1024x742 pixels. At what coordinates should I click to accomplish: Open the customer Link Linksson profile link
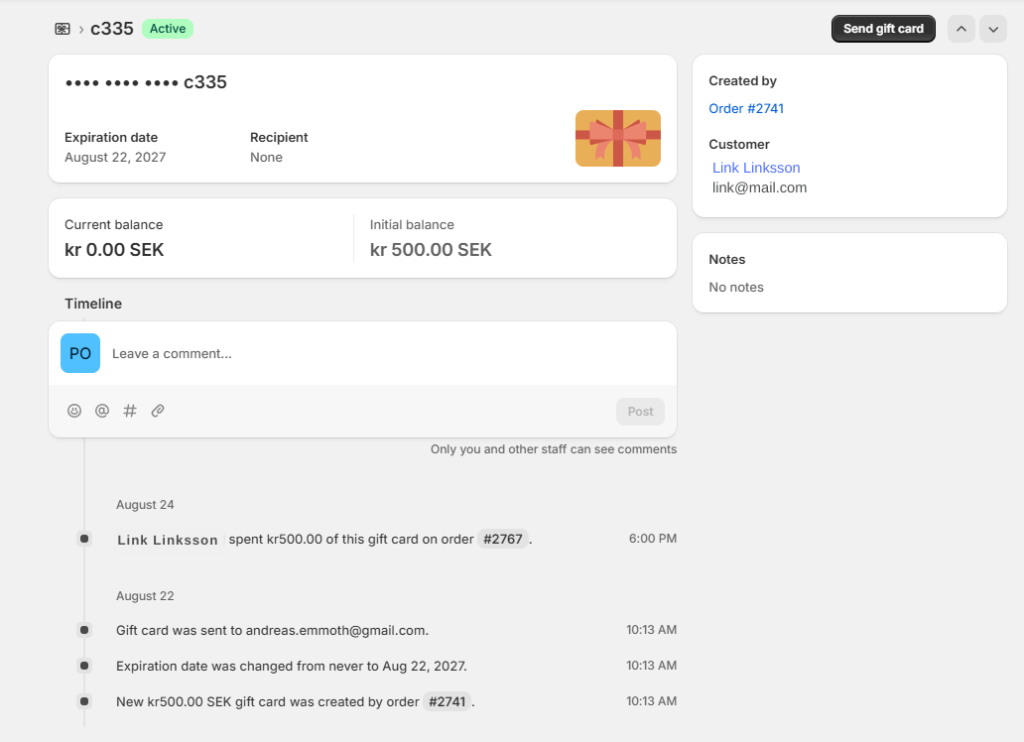click(x=755, y=167)
